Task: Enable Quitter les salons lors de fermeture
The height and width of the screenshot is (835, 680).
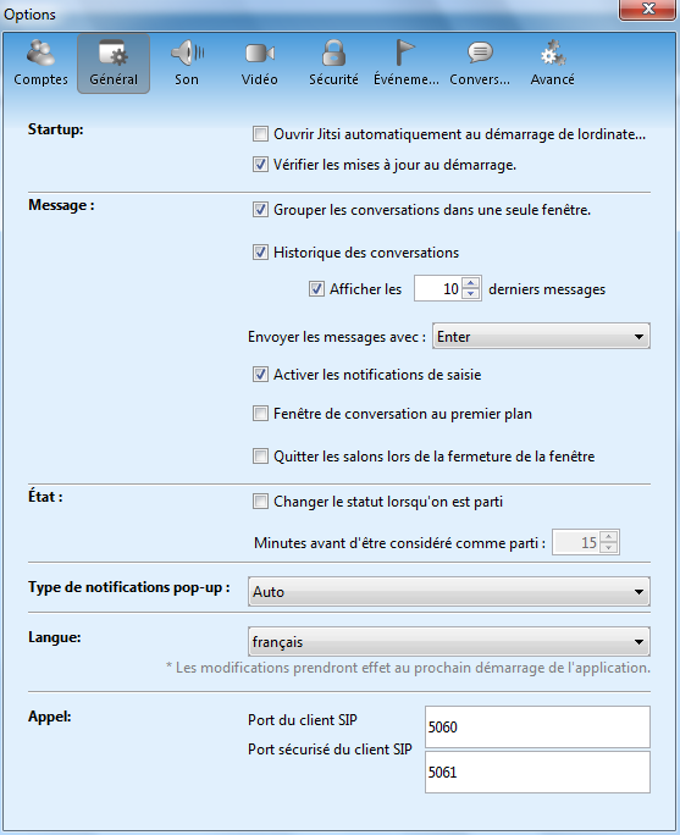Action: point(260,456)
